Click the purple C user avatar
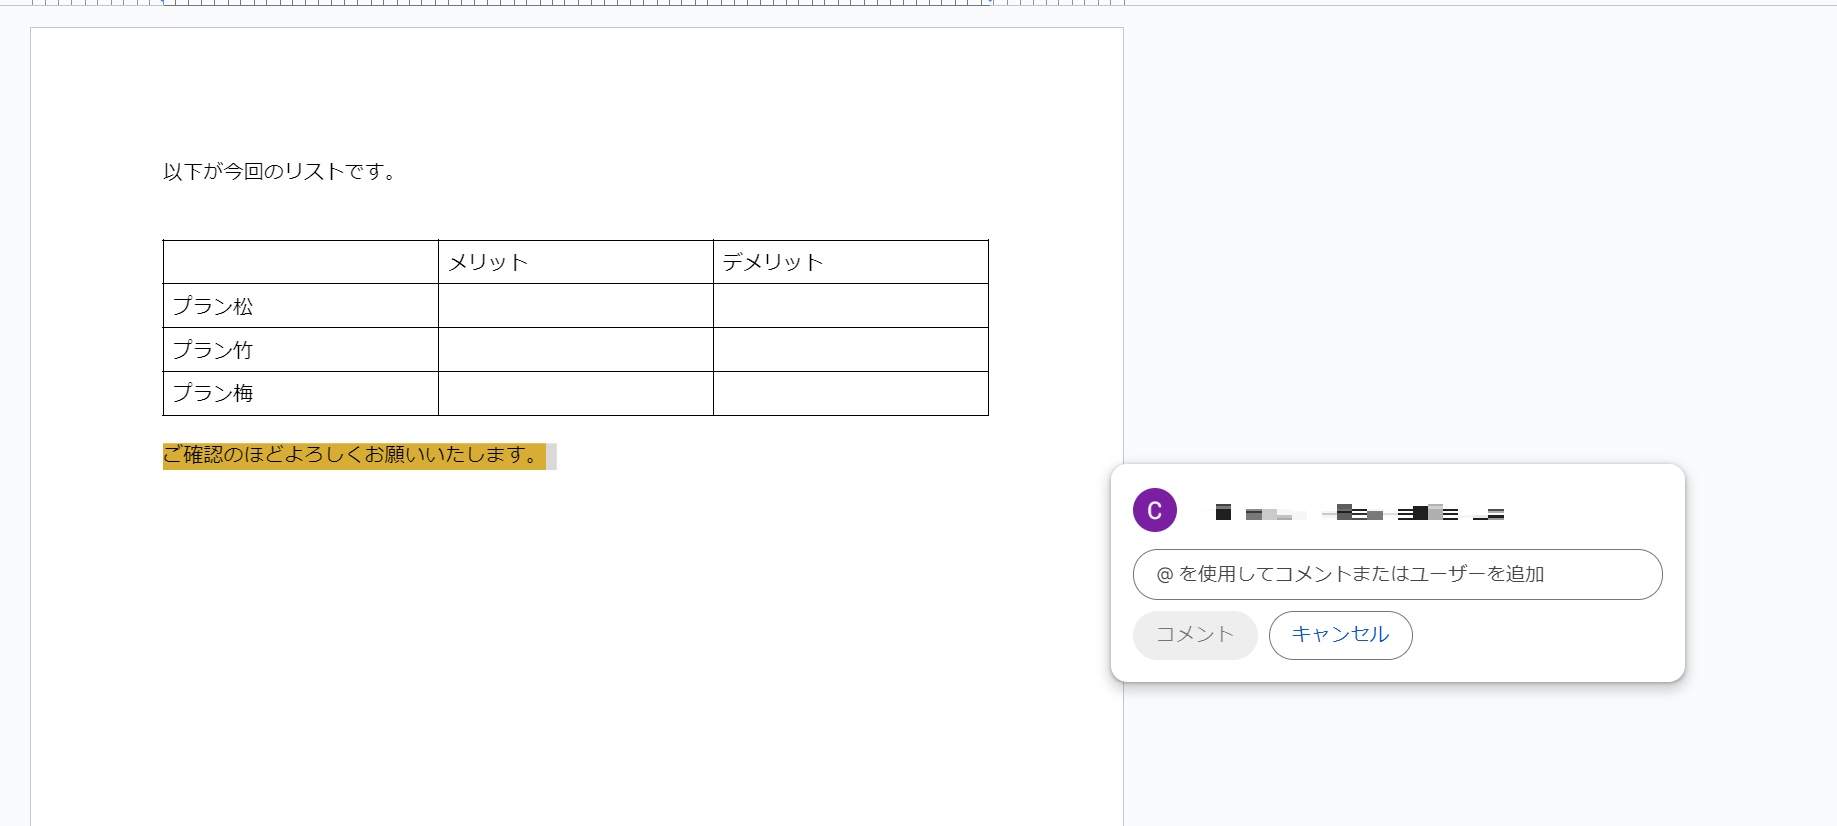 point(1154,510)
